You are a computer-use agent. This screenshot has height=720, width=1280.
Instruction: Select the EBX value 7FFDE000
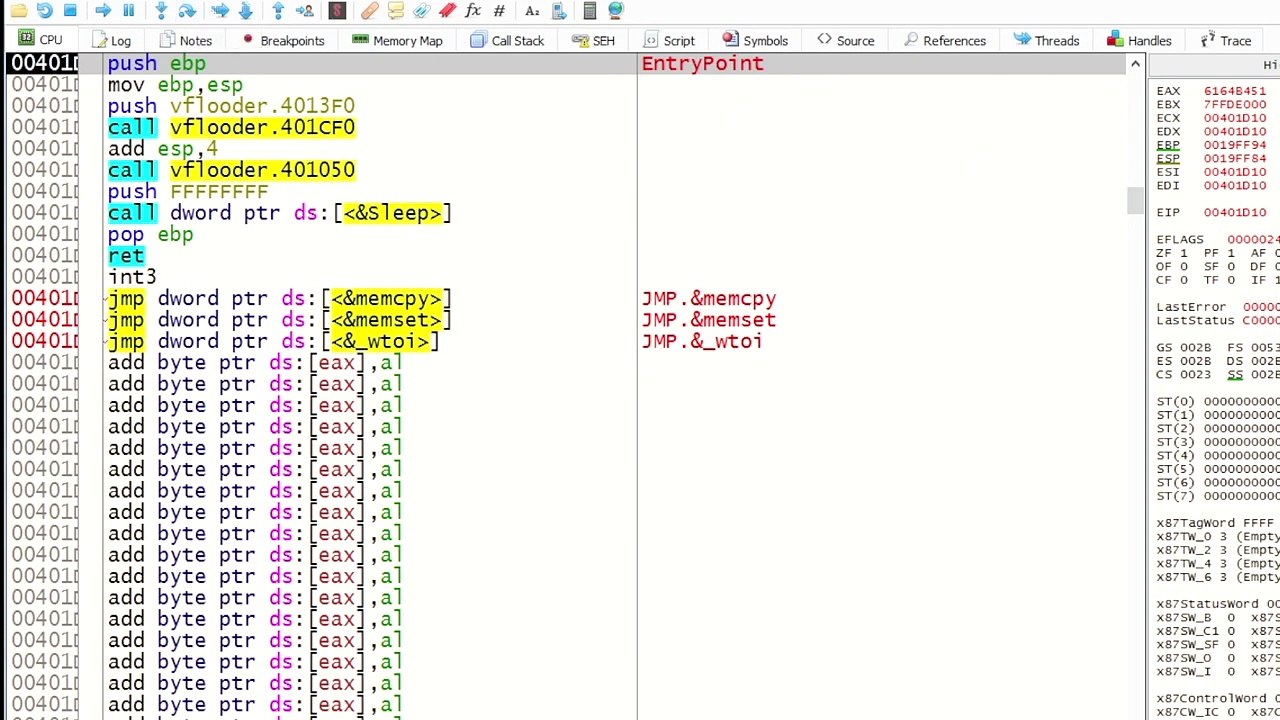pyautogui.click(x=1235, y=104)
